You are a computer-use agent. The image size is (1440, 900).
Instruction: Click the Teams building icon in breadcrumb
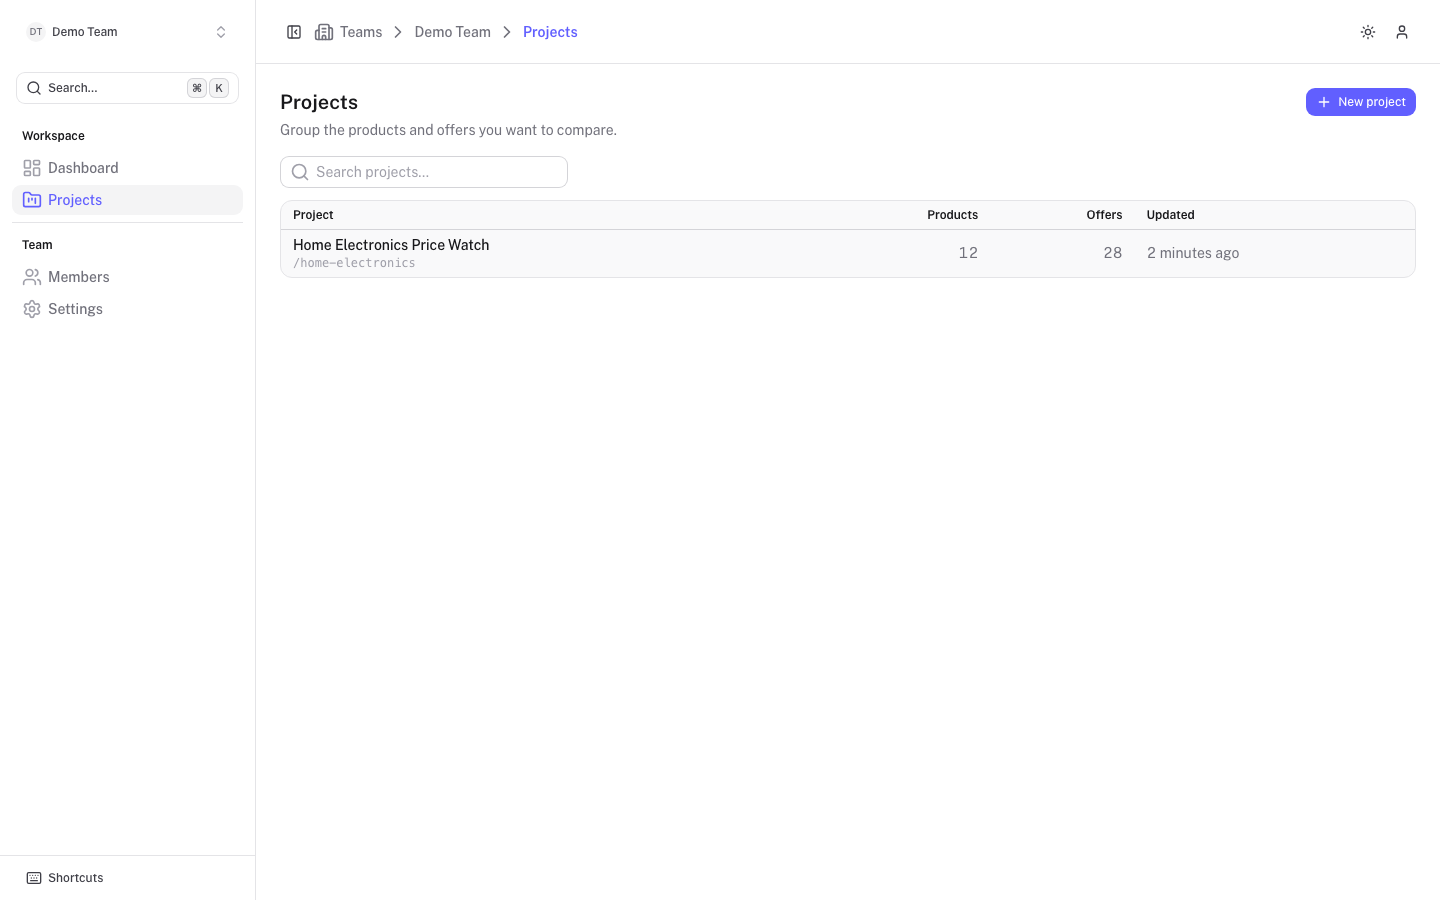(x=324, y=32)
